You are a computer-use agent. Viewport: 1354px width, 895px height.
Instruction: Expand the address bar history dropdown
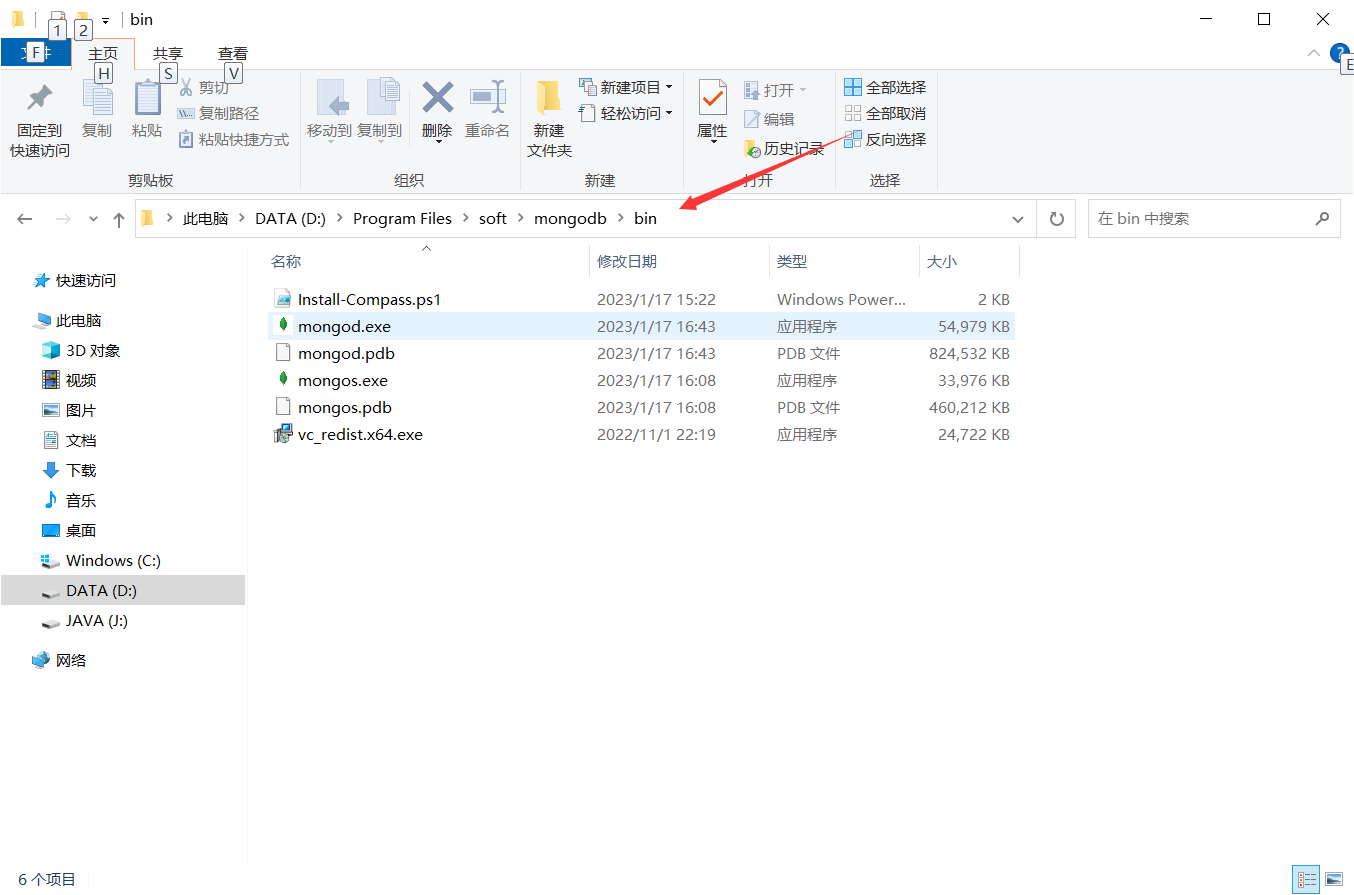(x=1018, y=219)
